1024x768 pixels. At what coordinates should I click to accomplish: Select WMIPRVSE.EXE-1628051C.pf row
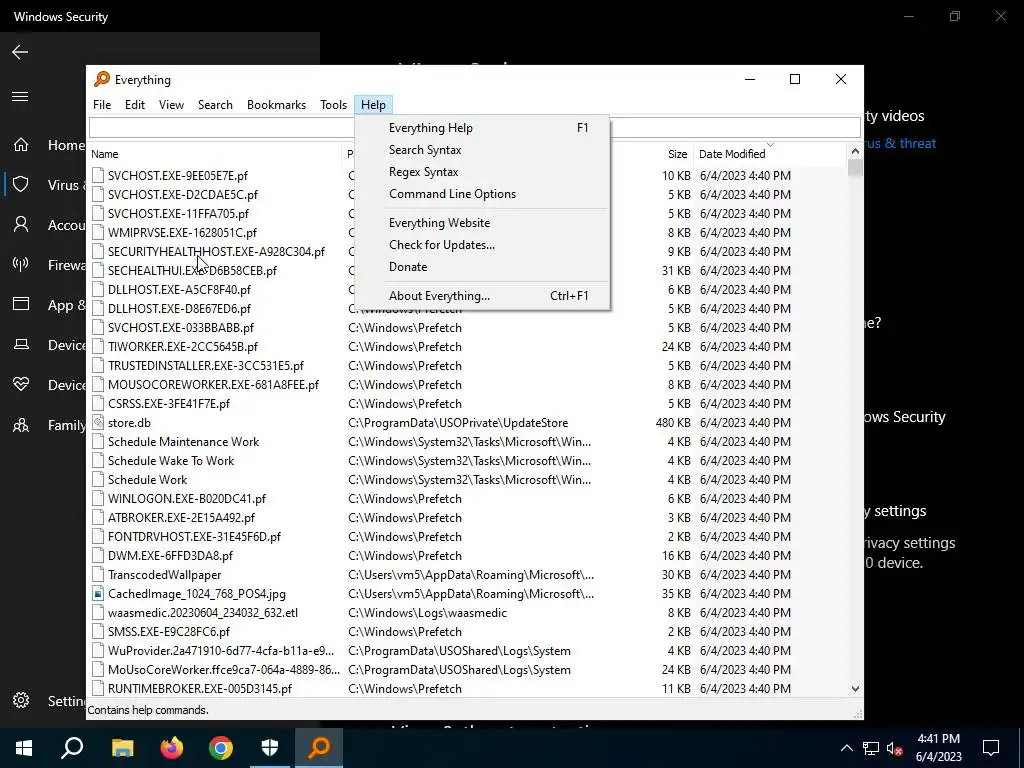[182, 232]
